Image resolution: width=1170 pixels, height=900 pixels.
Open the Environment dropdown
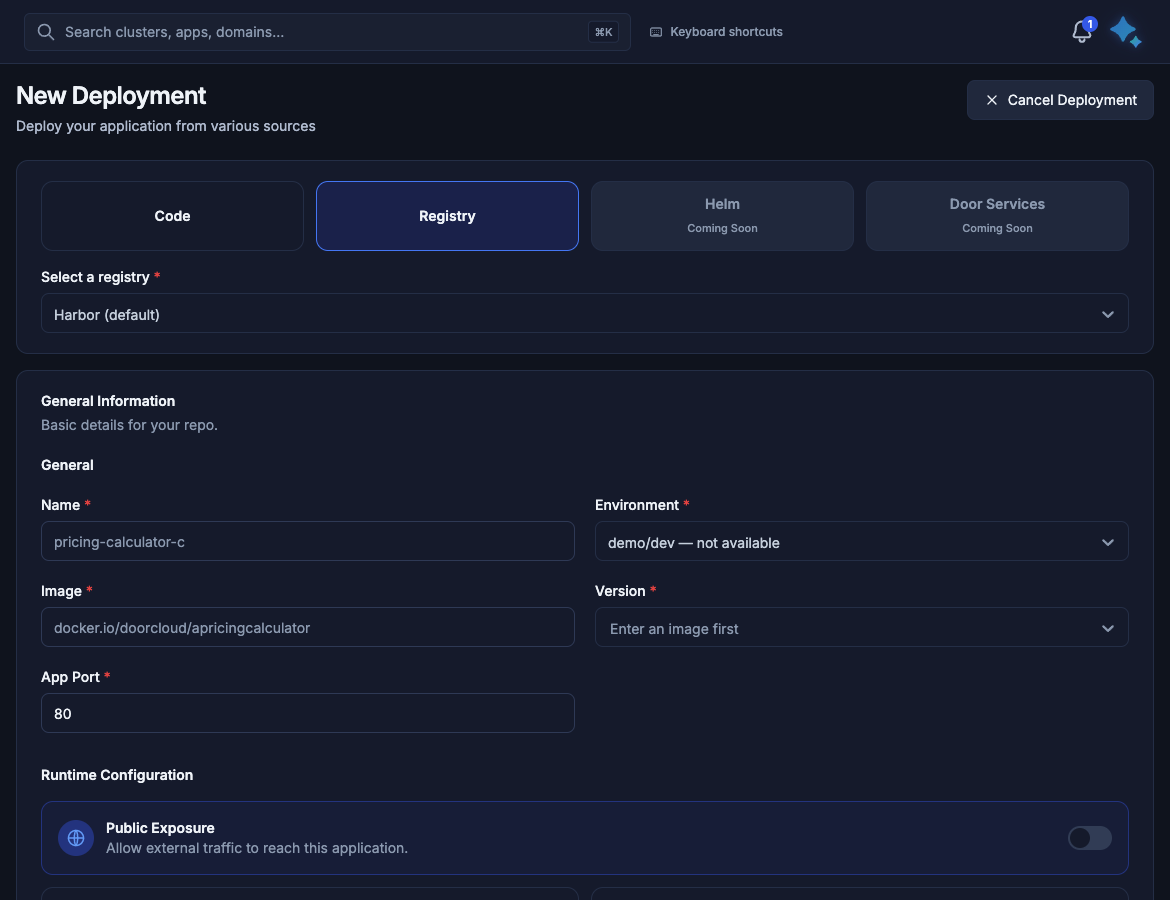point(861,542)
